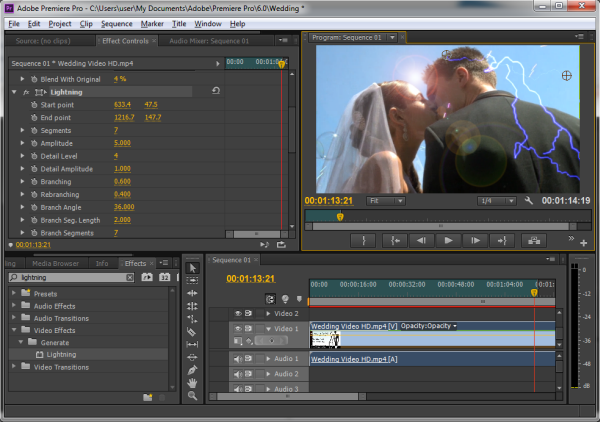Select the Lightning effect in Generate
The image size is (600, 422).
click(61, 355)
